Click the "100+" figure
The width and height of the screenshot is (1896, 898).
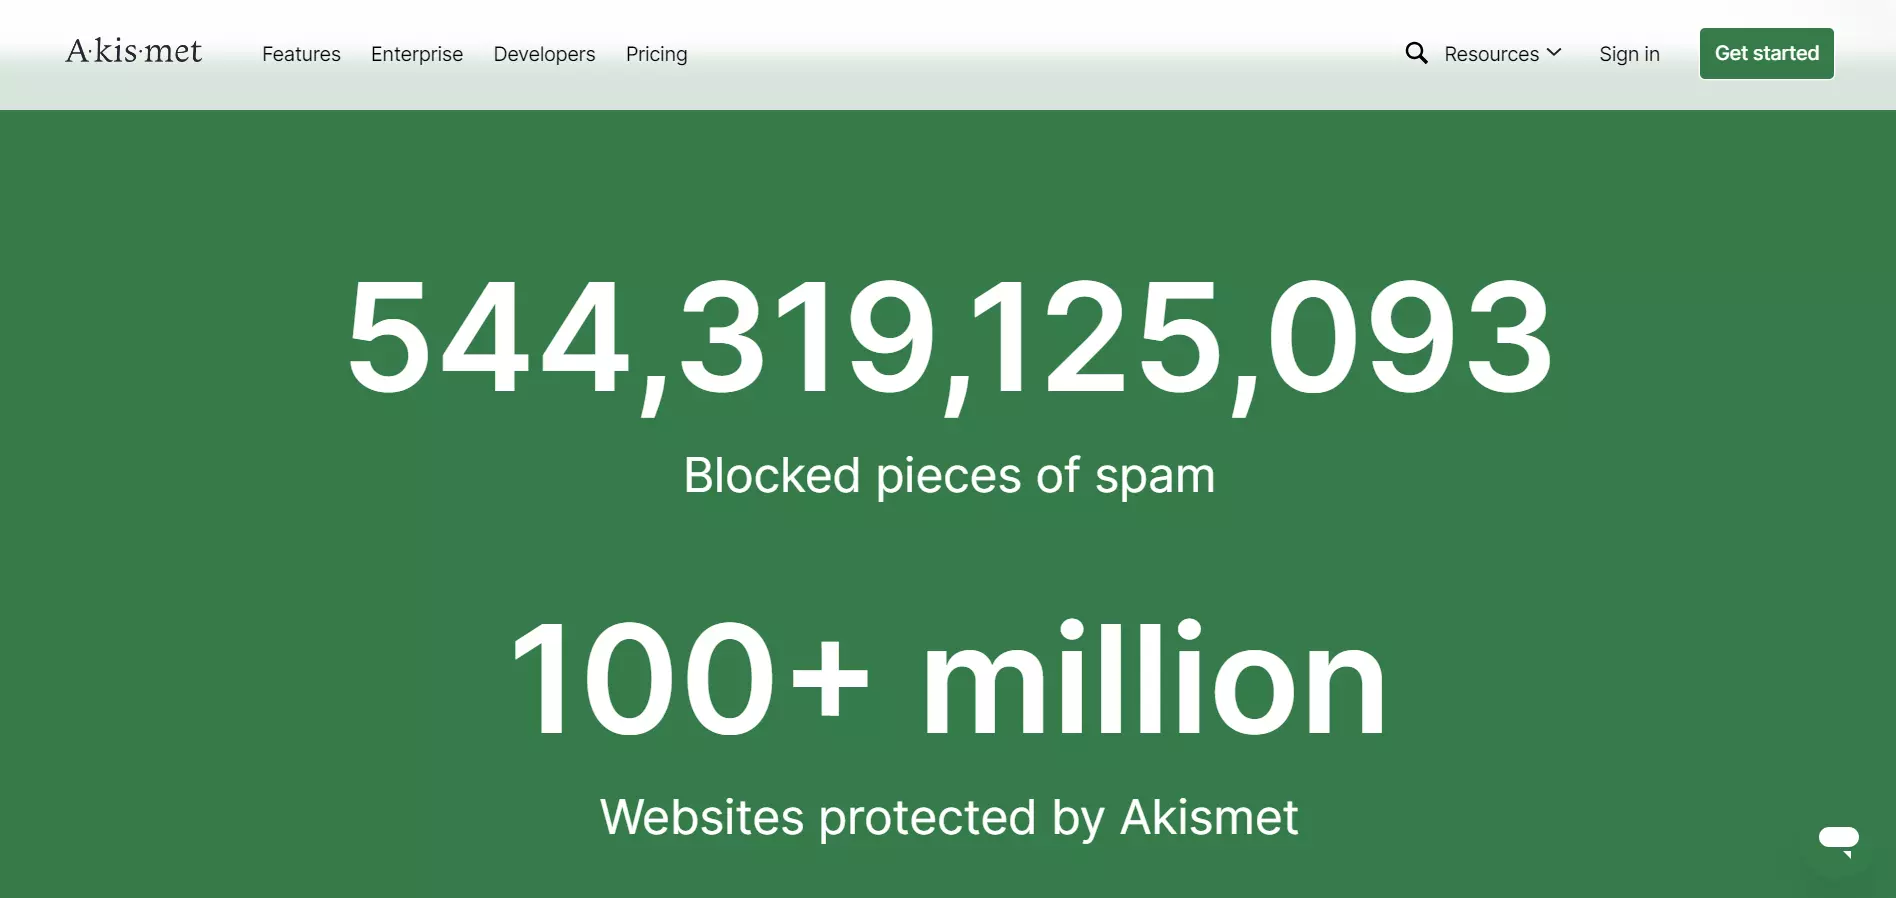690,678
